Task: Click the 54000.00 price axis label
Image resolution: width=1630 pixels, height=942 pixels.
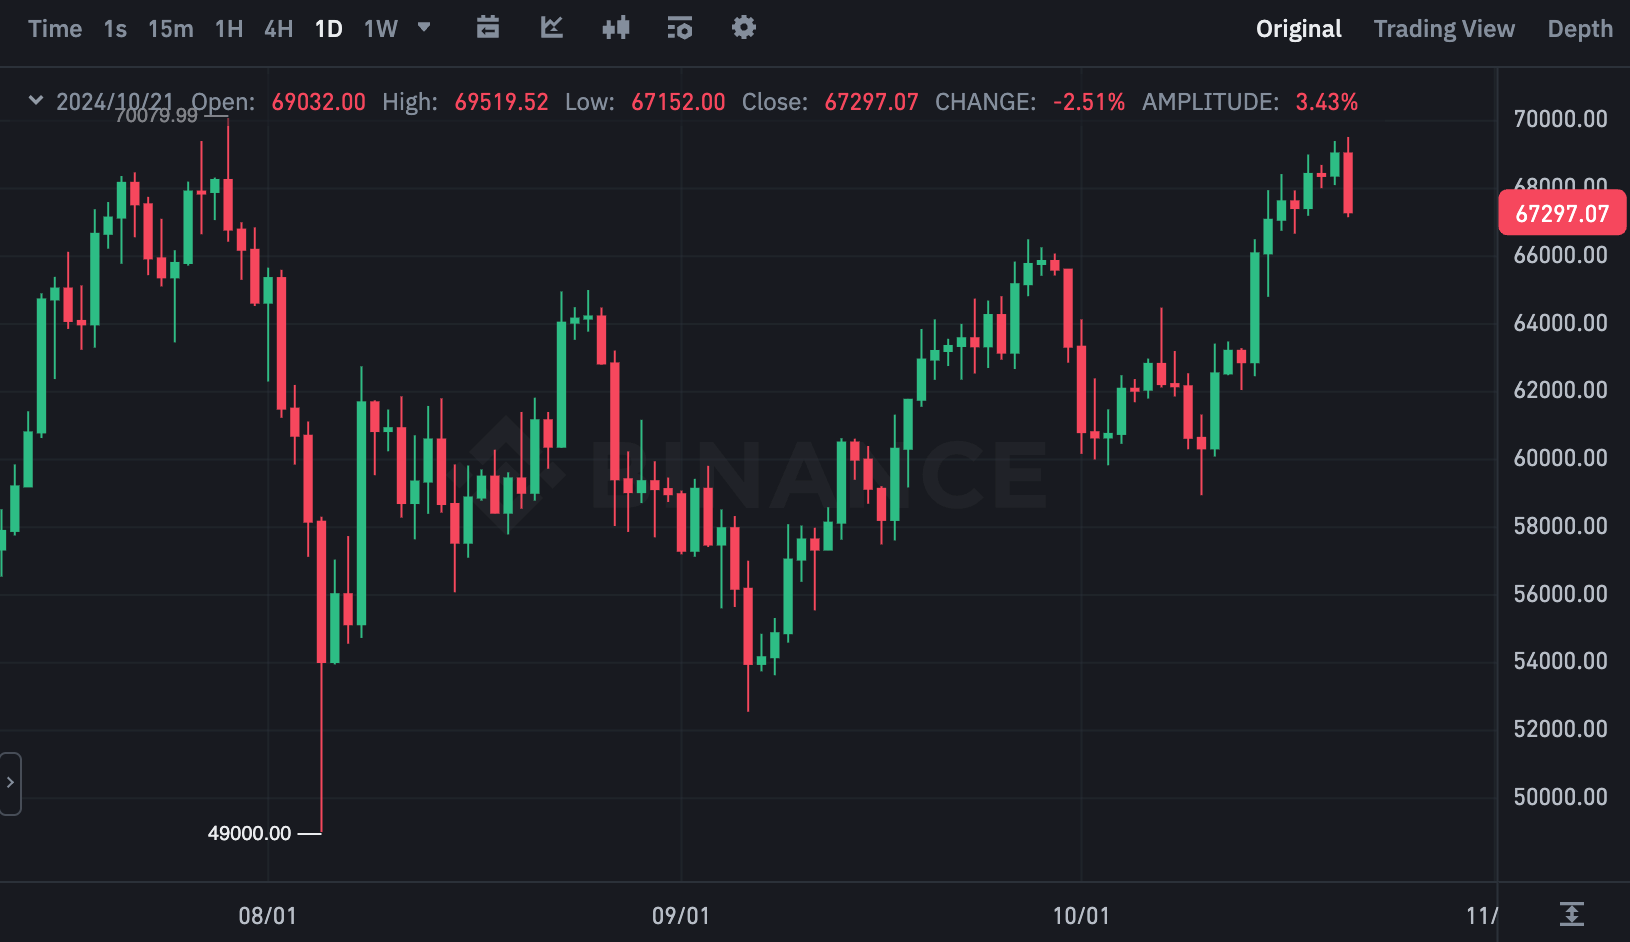Action: point(1560,661)
